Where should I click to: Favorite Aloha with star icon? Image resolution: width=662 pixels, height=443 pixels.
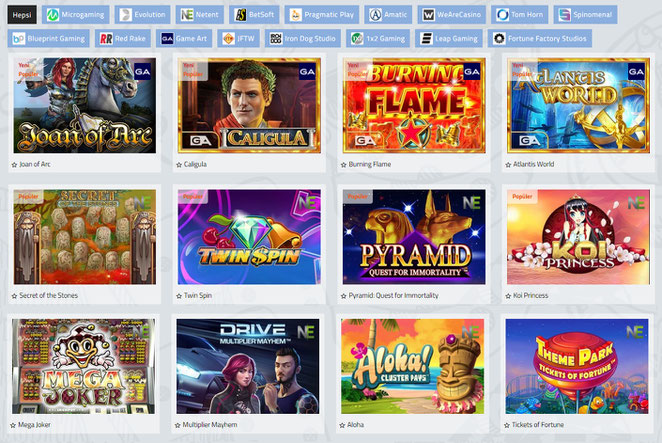coord(342,425)
